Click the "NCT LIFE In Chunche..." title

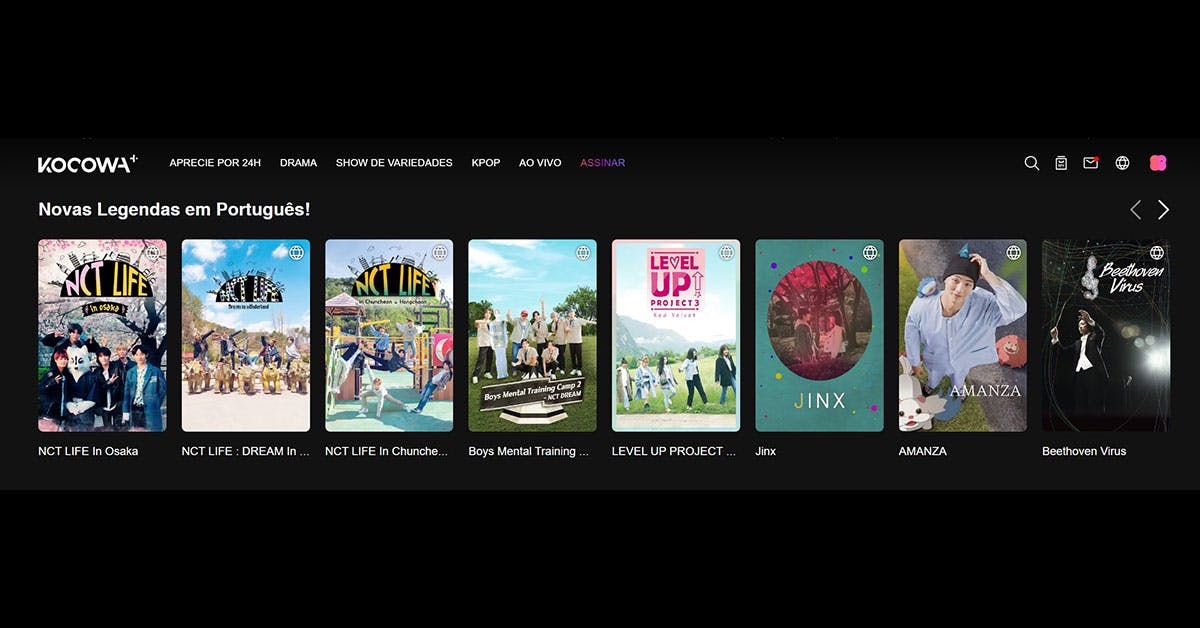387,451
